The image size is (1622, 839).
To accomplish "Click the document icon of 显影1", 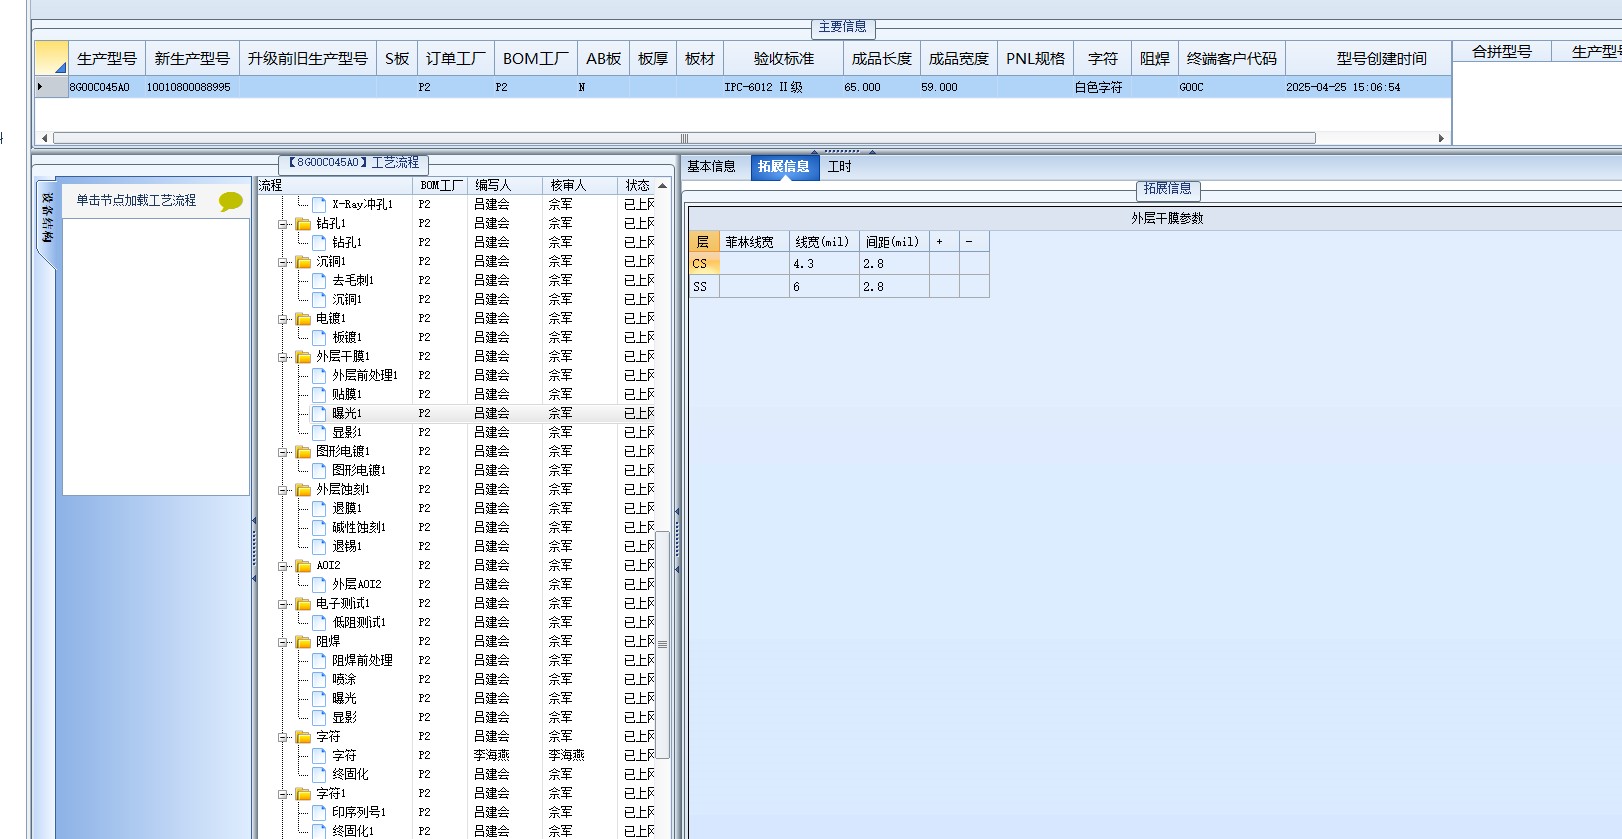I will (319, 433).
